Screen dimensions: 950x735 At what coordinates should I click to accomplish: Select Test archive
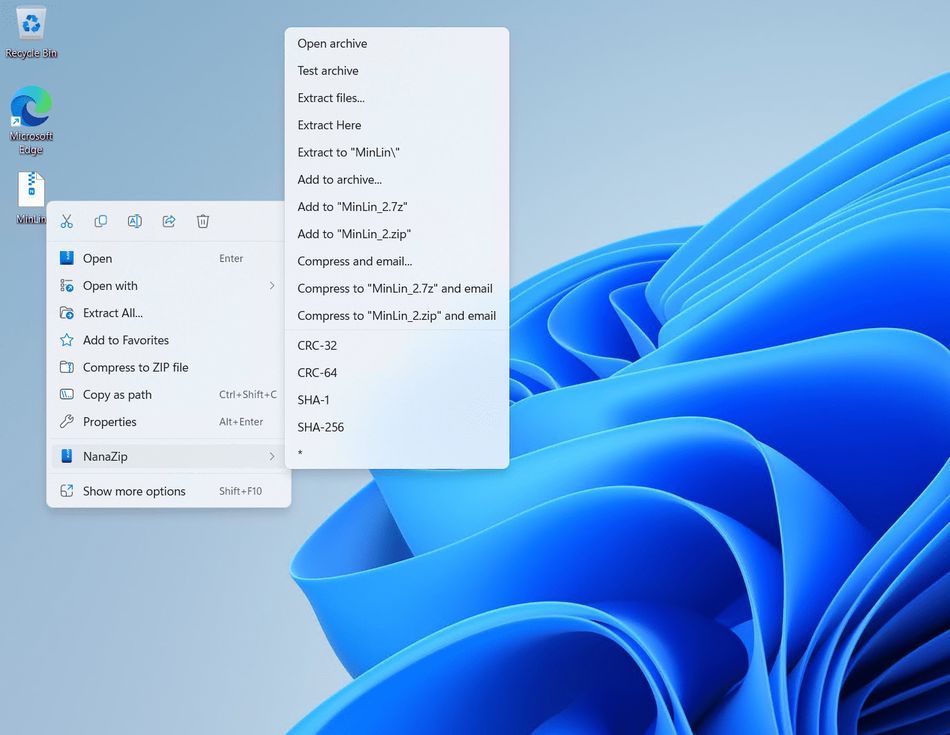(x=327, y=70)
